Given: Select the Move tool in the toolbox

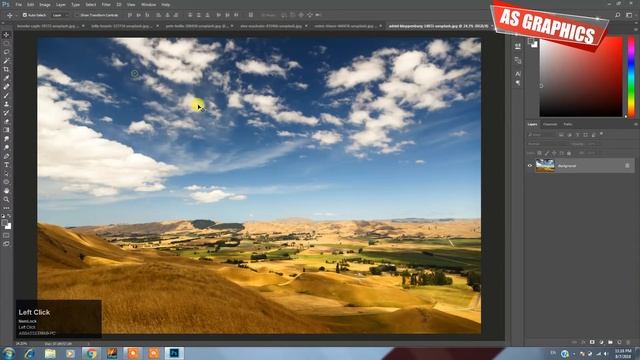Looking at the screenshot, I should point(6,35).
